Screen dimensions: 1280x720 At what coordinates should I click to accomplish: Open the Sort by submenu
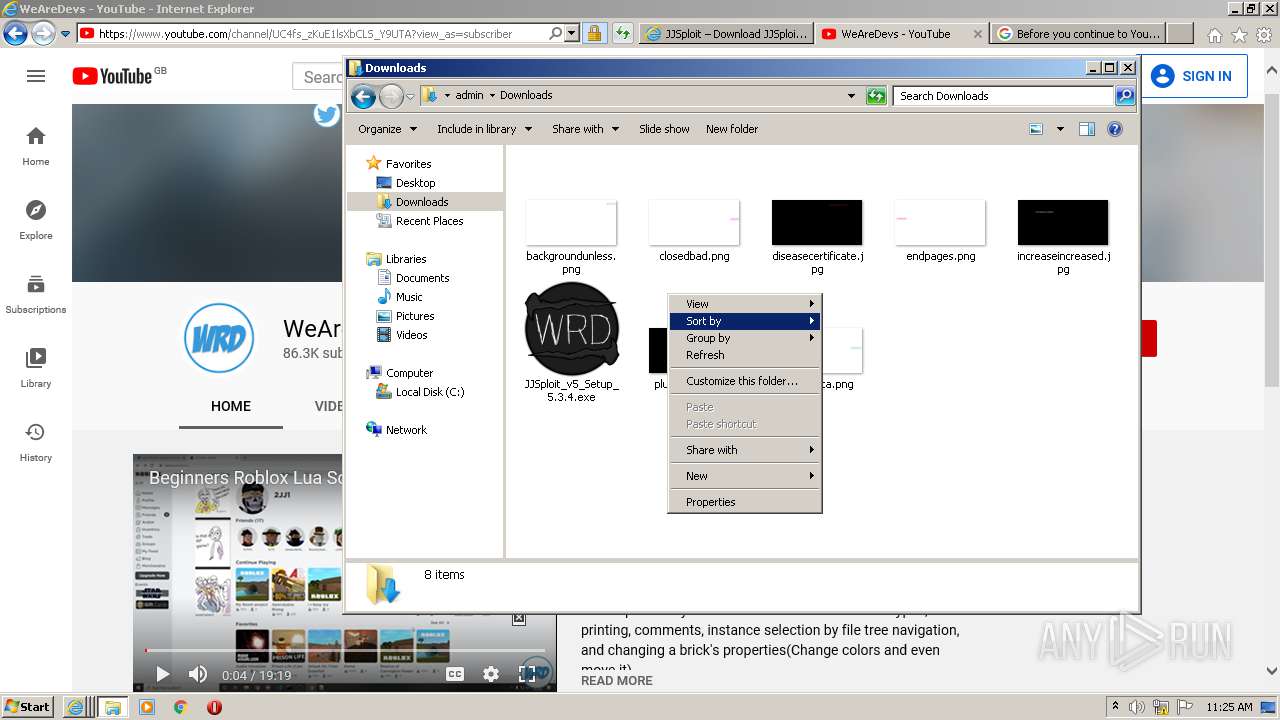(745, 321)
